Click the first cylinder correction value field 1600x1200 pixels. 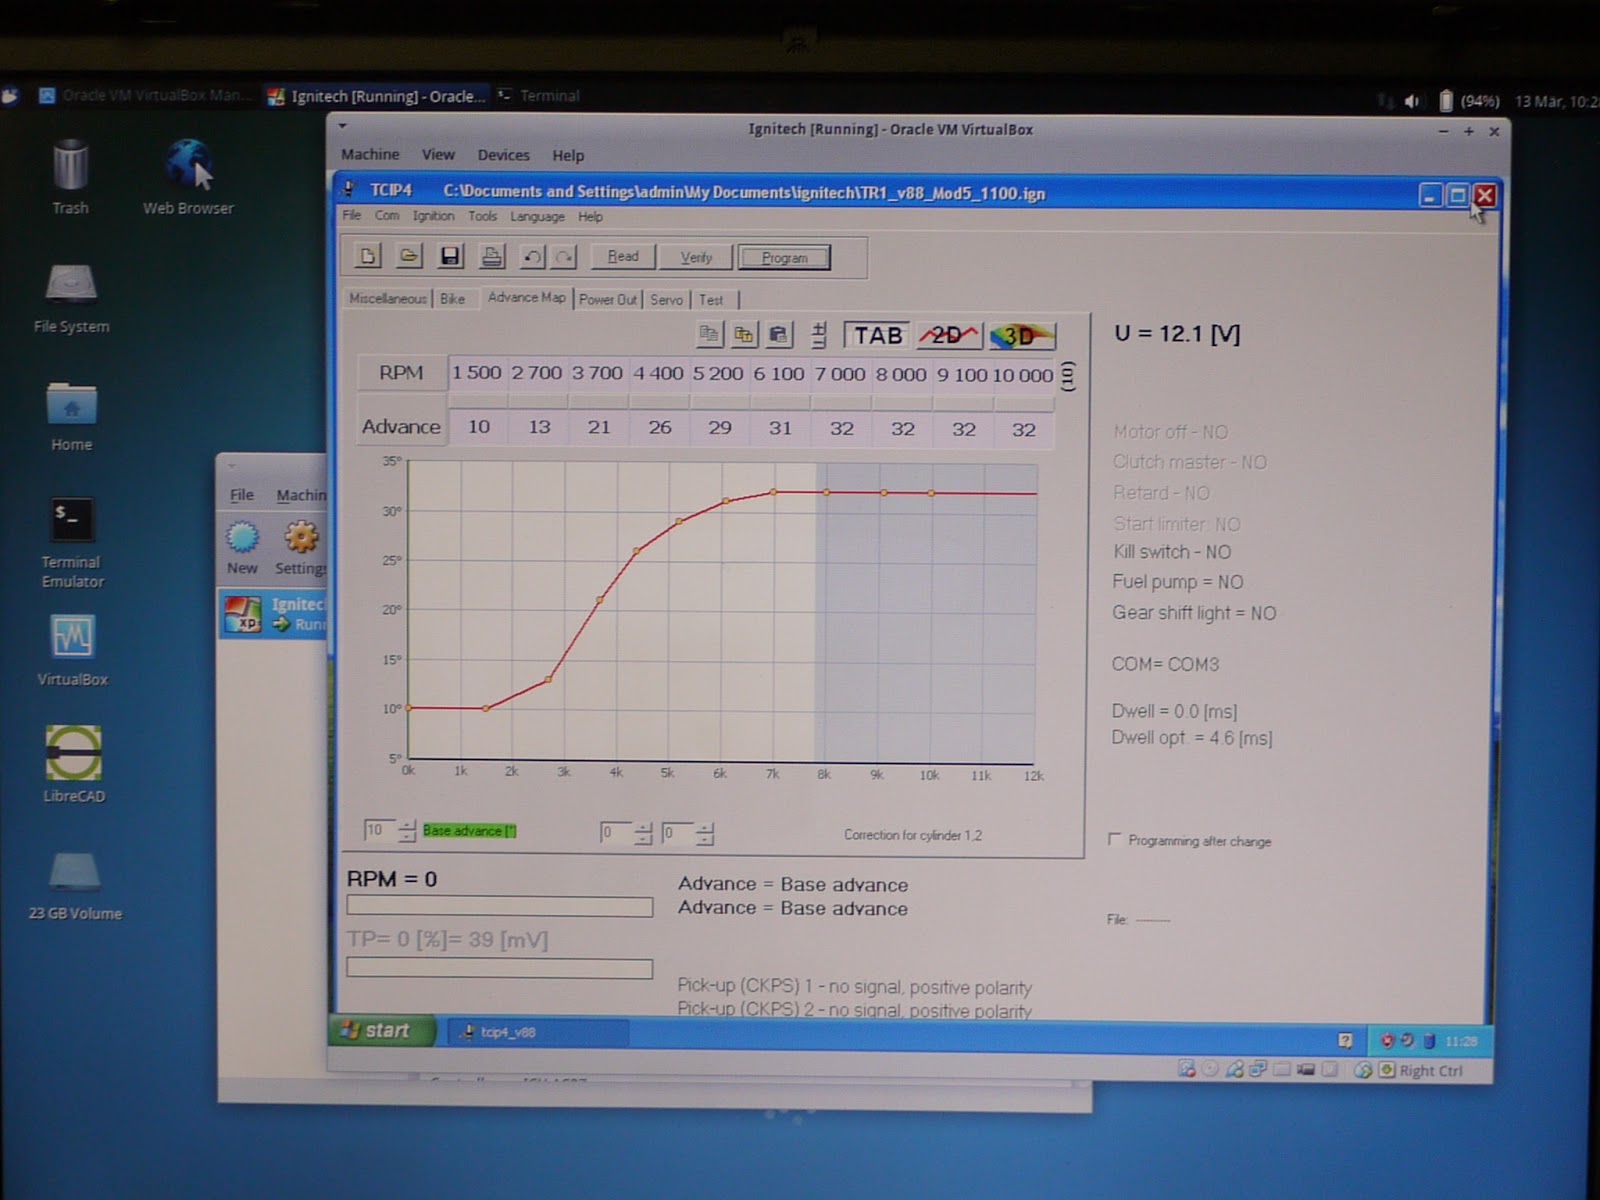point(616,833)
